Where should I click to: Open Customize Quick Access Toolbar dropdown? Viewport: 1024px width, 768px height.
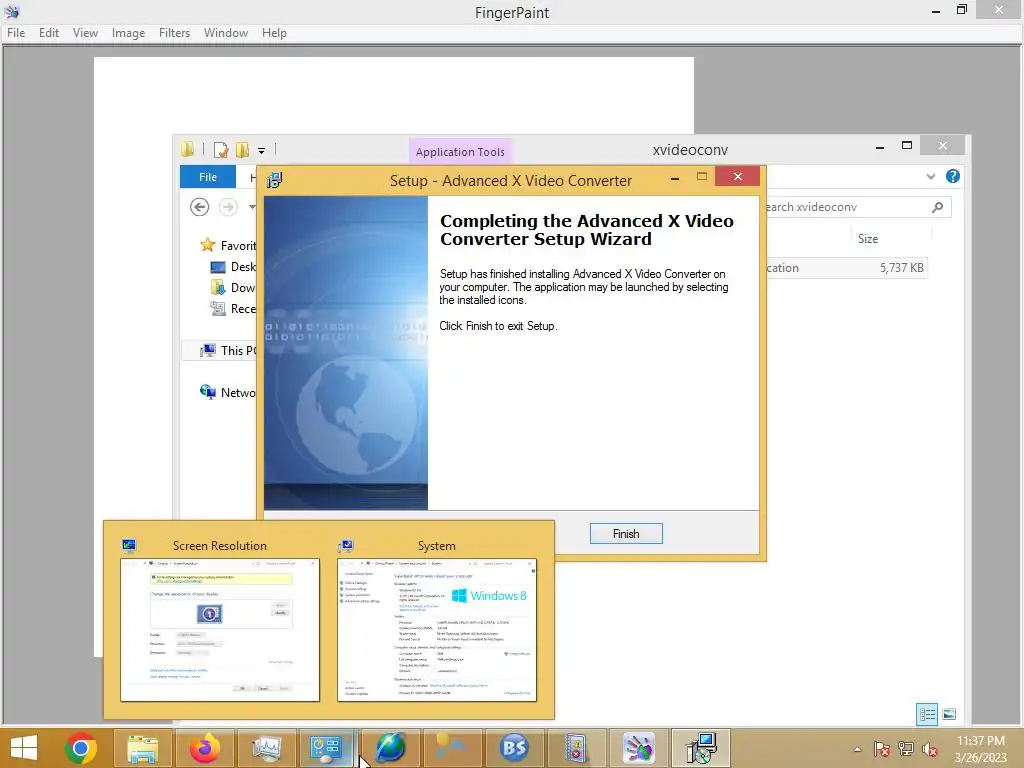[x=261, y=150]
